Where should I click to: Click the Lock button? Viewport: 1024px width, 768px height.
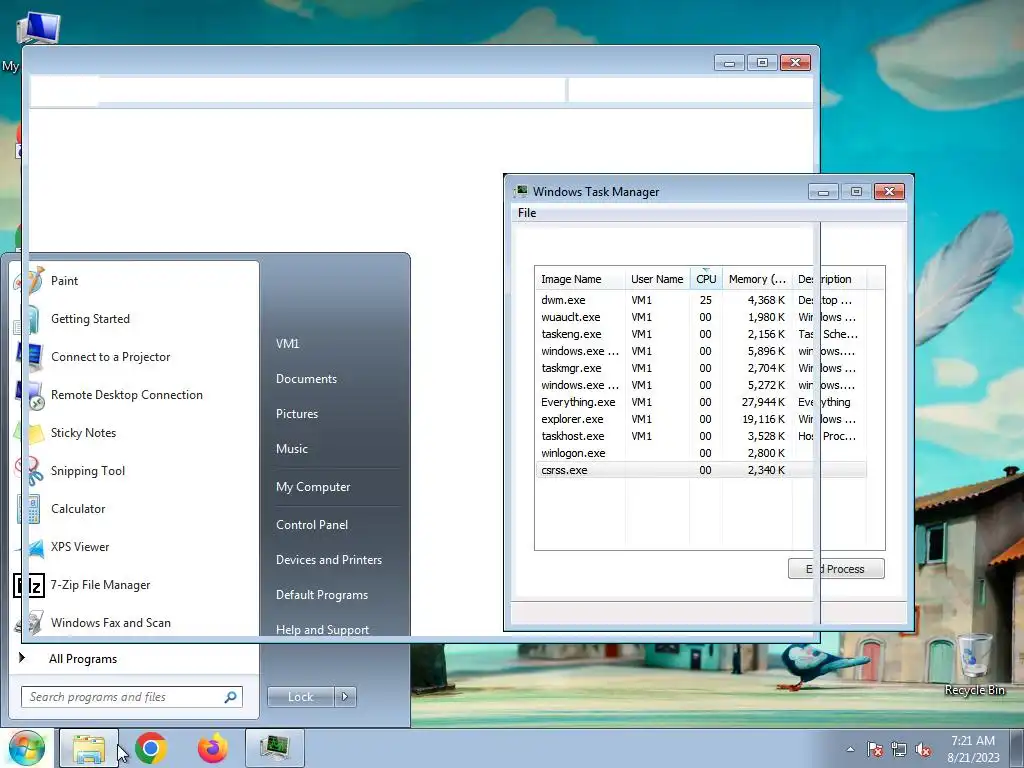[x=300, y=697]
